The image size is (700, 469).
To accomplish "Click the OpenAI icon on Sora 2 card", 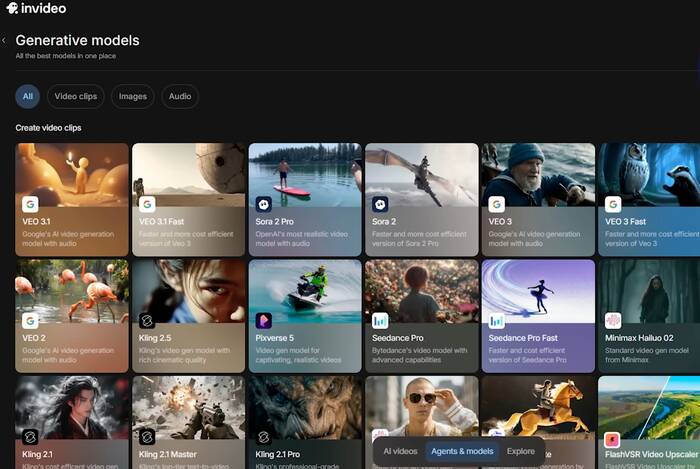I will pyautogui.click(x=380, y=204).
